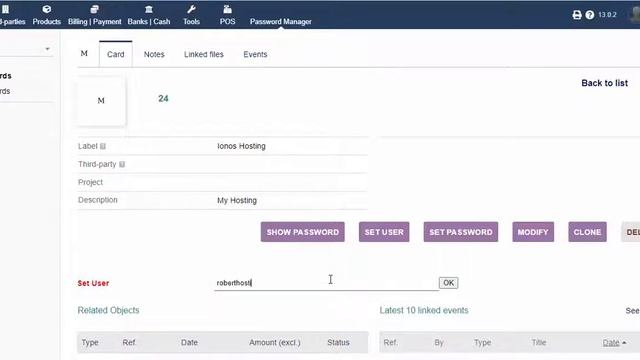The image size is (640, 360).
Task: Switch to the Linked files tab
Action: click(204, 54)
